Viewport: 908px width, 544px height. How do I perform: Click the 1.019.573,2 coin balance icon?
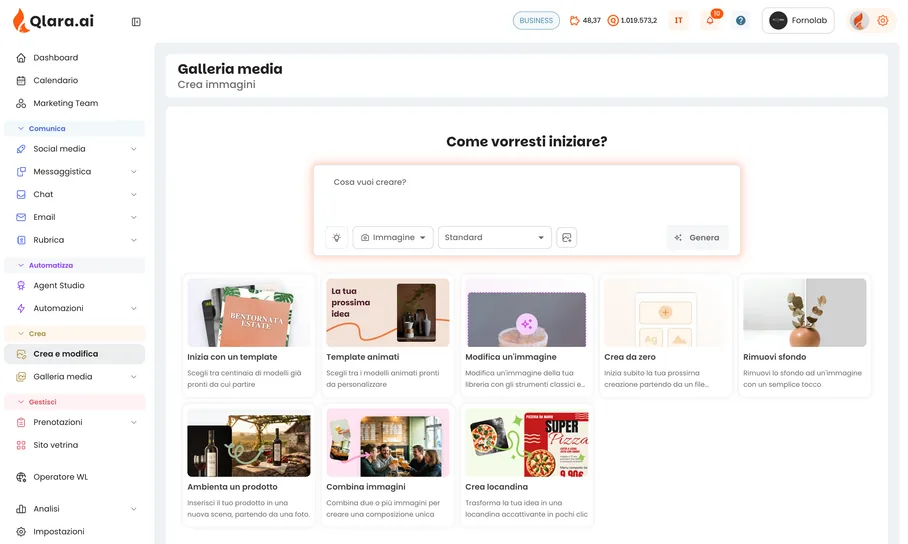tap(613, 20)
